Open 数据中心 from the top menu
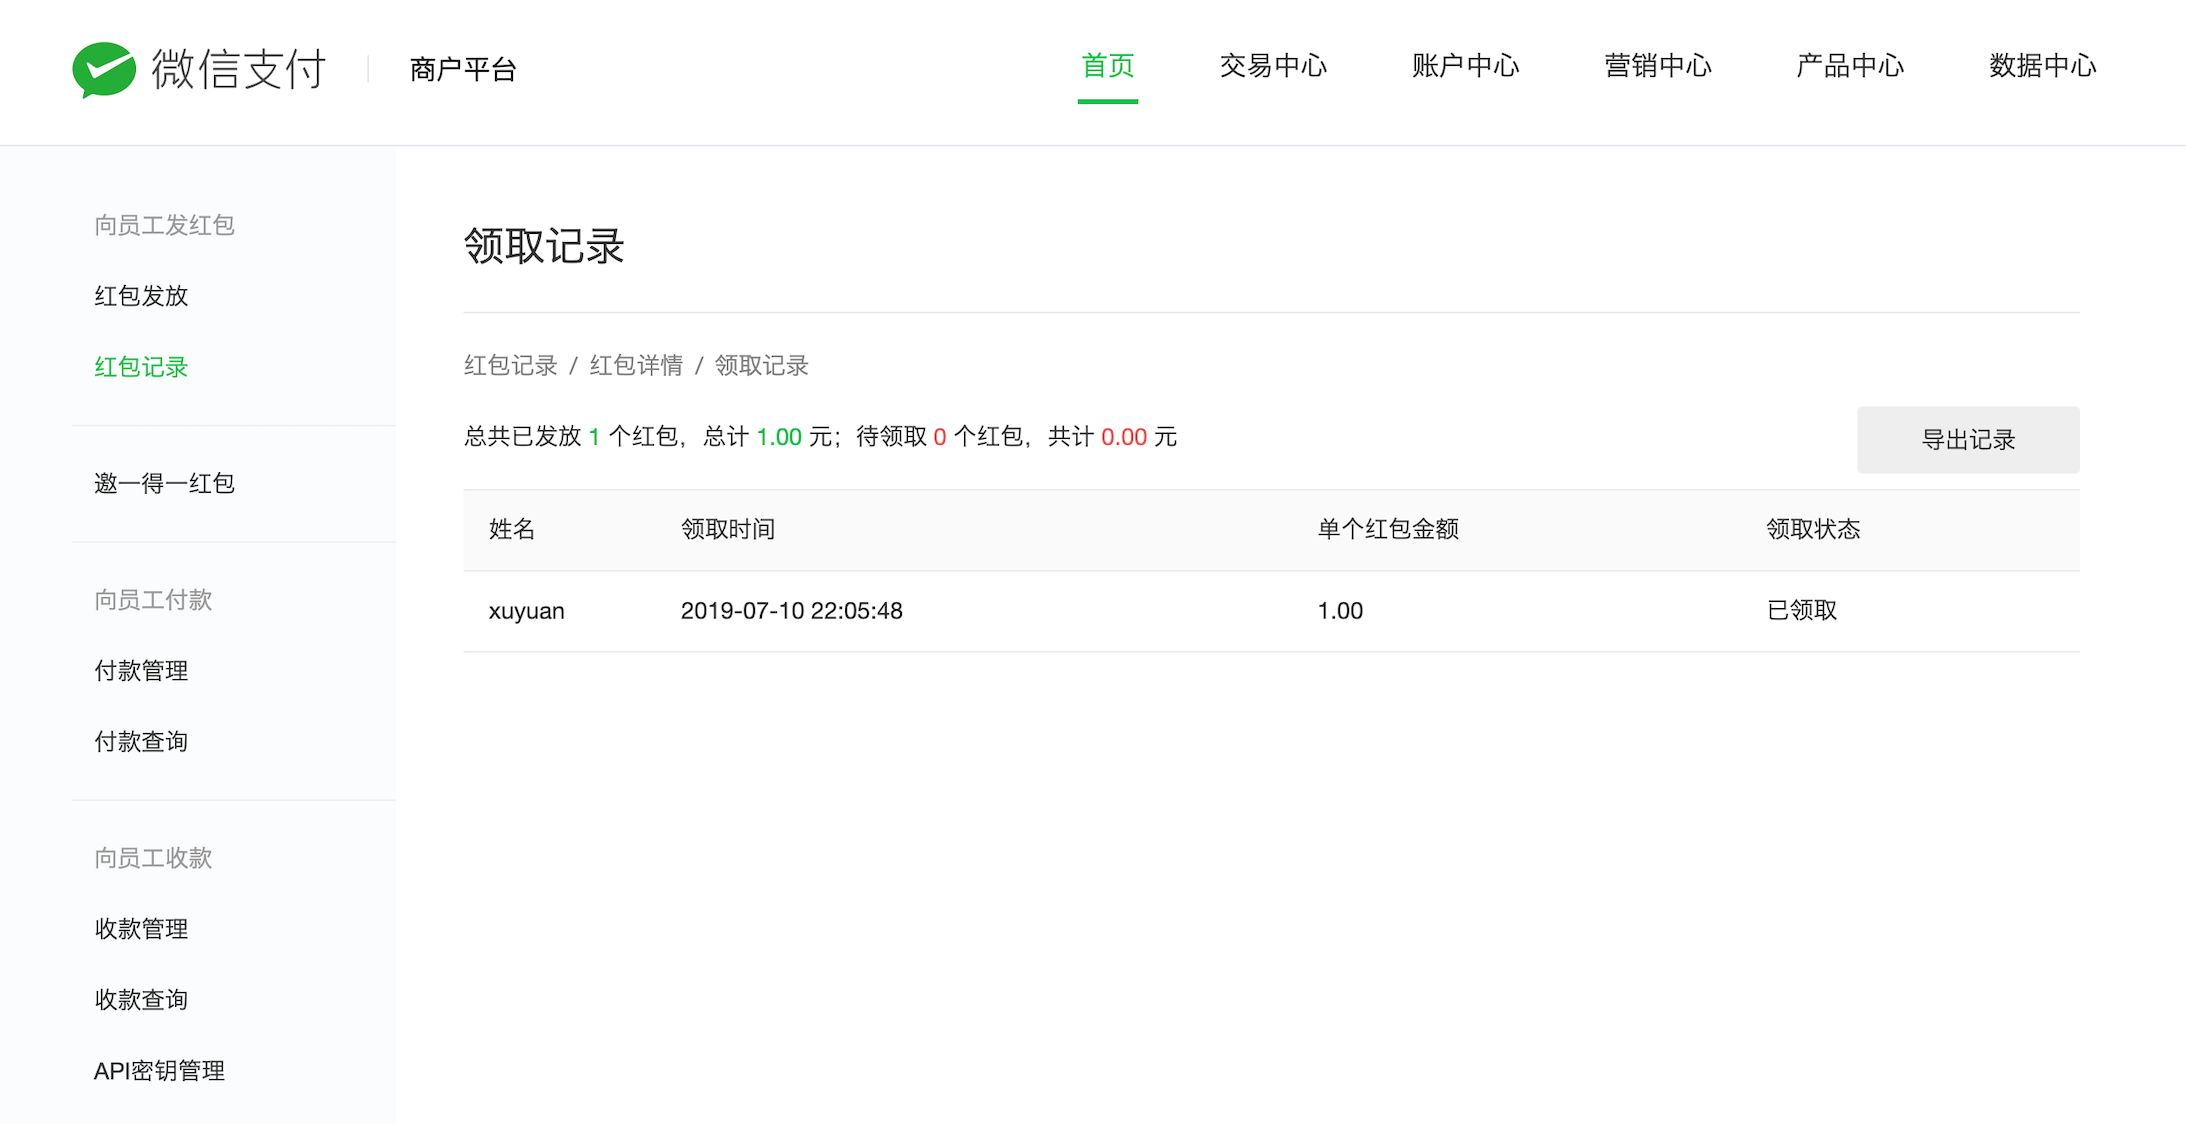The width and height of the screenshot is (2186, 1124). [x=2042, y=66]
